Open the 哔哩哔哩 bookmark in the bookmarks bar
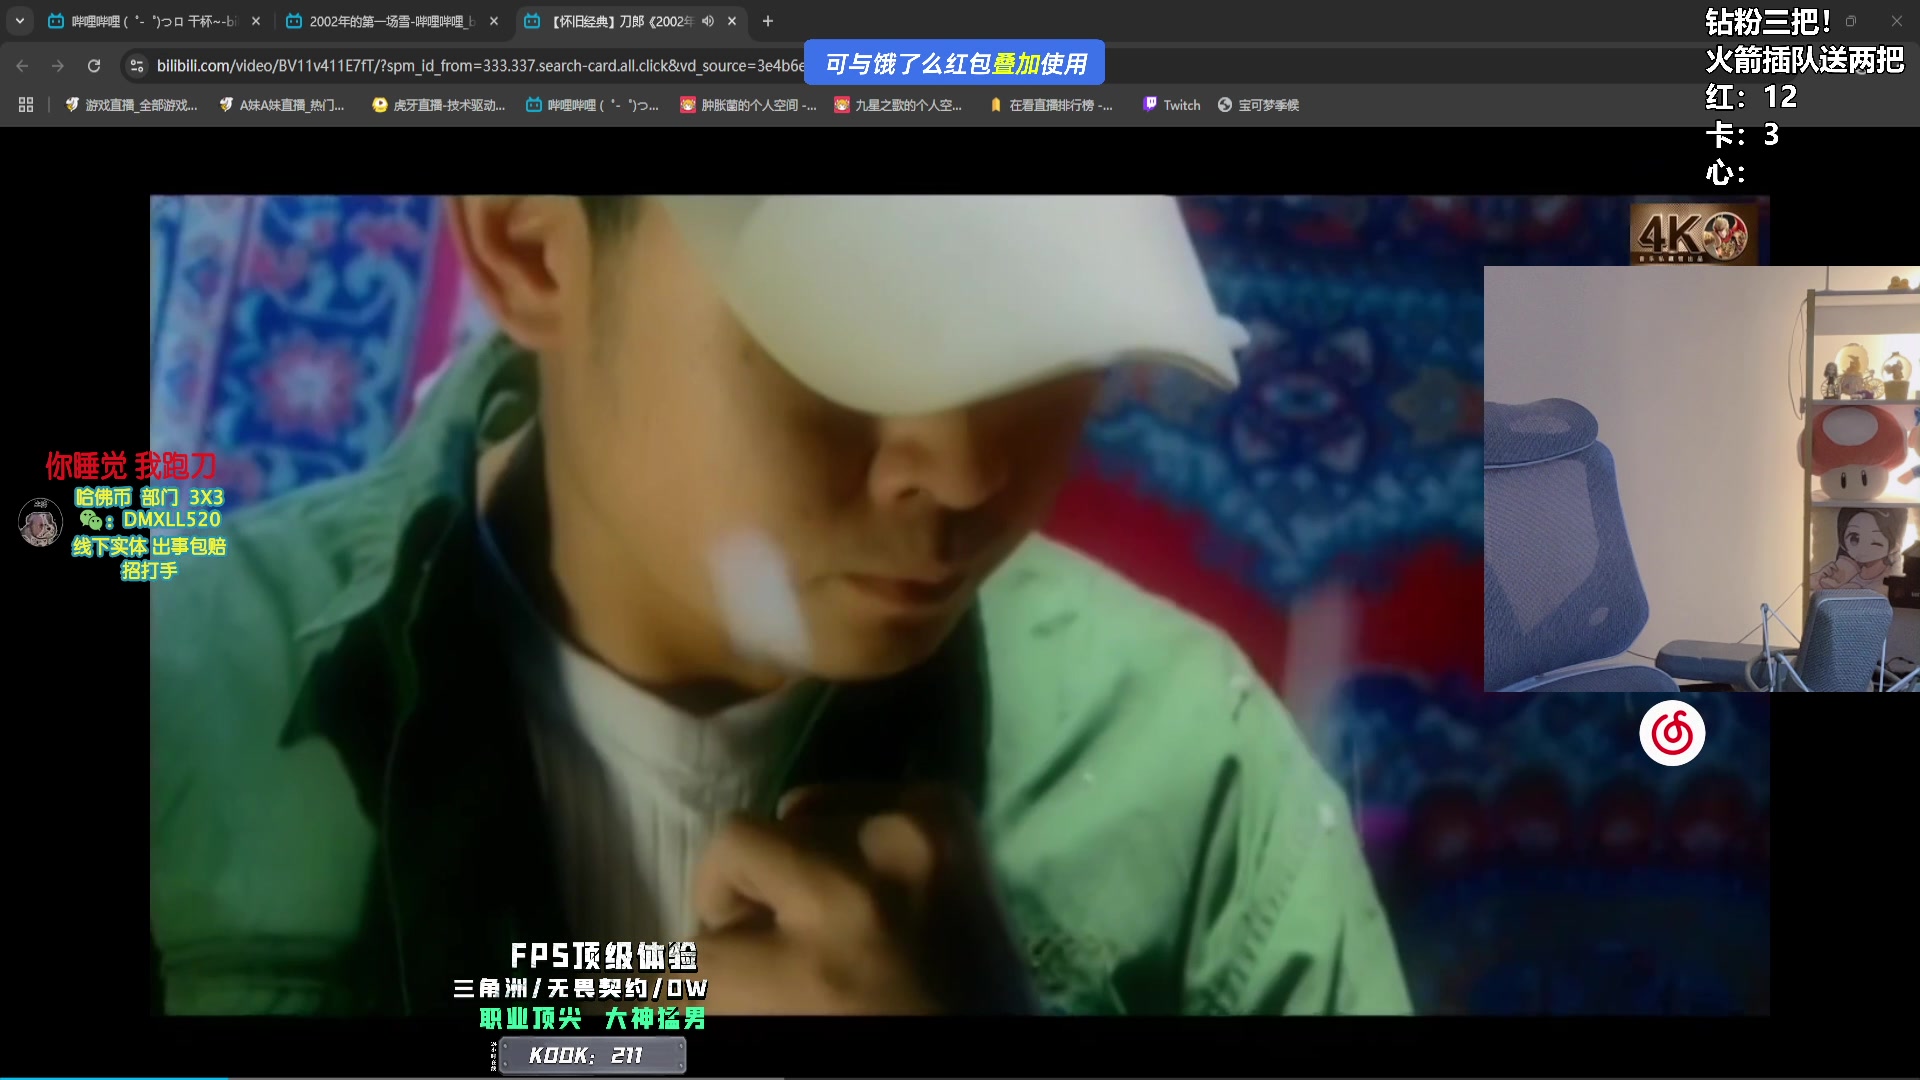This screenshot has width=1920, height=1080. click(x=592, y=105)
